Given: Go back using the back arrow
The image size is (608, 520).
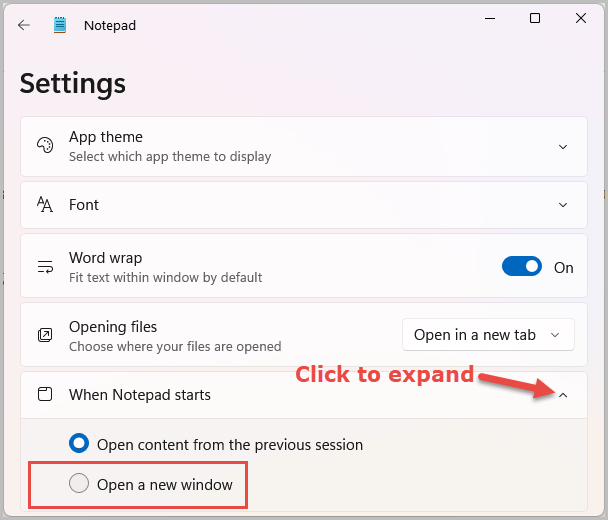Looking at the screenshot, I should tap(24, 25).
